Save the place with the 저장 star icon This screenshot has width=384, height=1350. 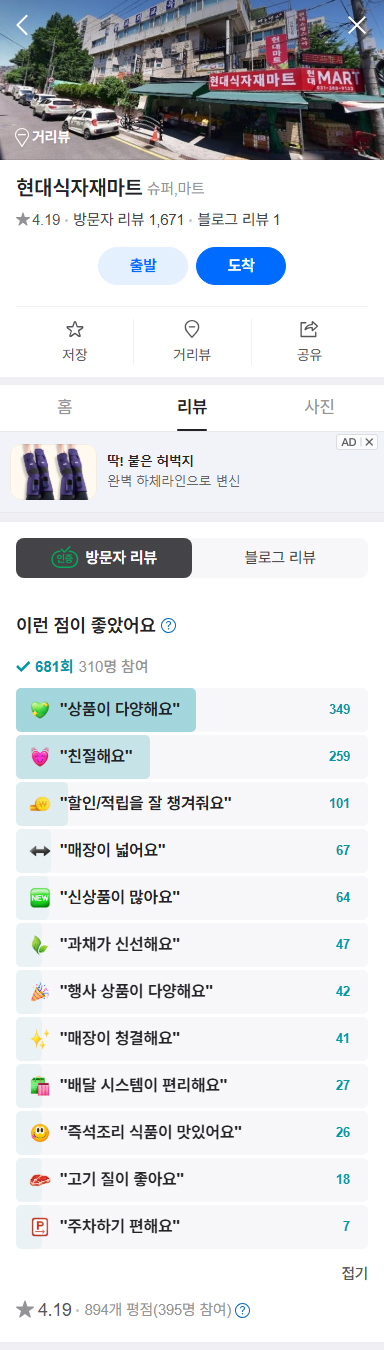click(75, 342)
